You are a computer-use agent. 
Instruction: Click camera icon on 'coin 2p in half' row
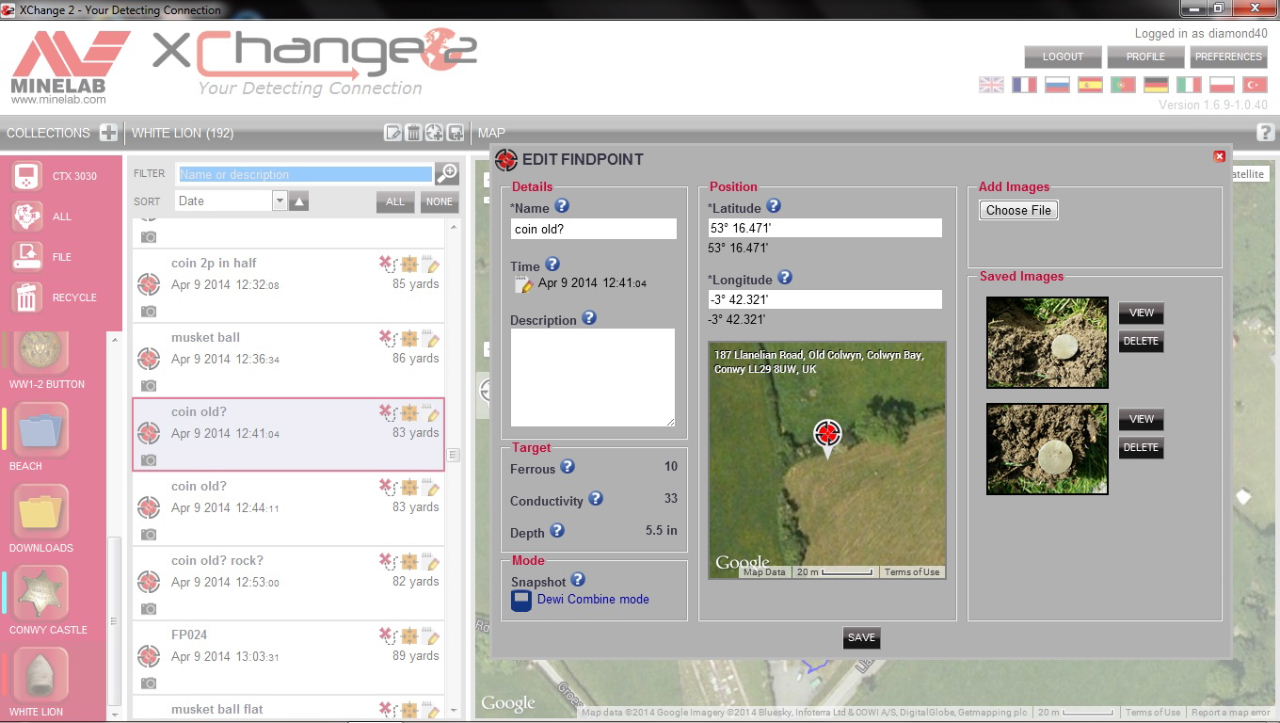click(x=148, y=311)
